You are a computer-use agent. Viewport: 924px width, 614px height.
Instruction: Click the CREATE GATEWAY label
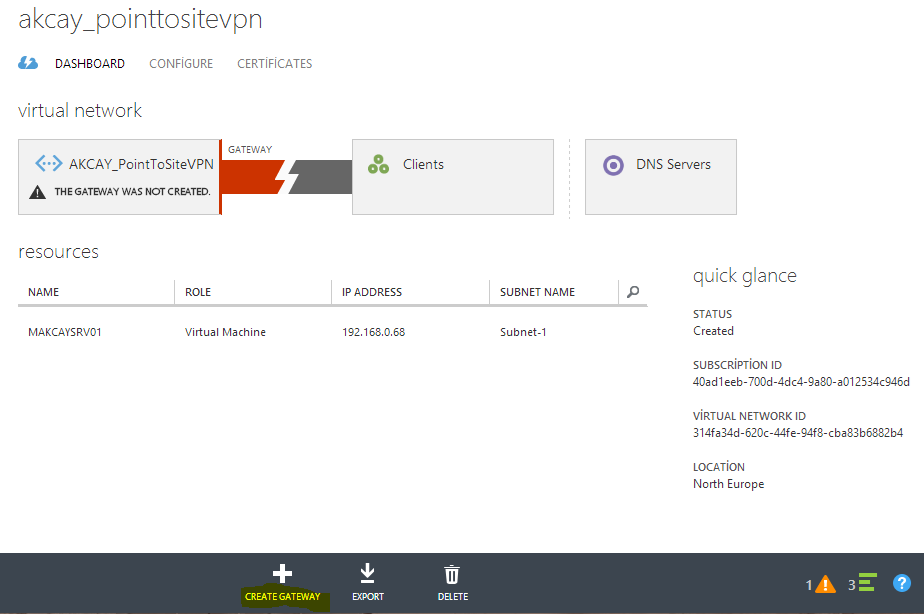(x=283, y=597)
